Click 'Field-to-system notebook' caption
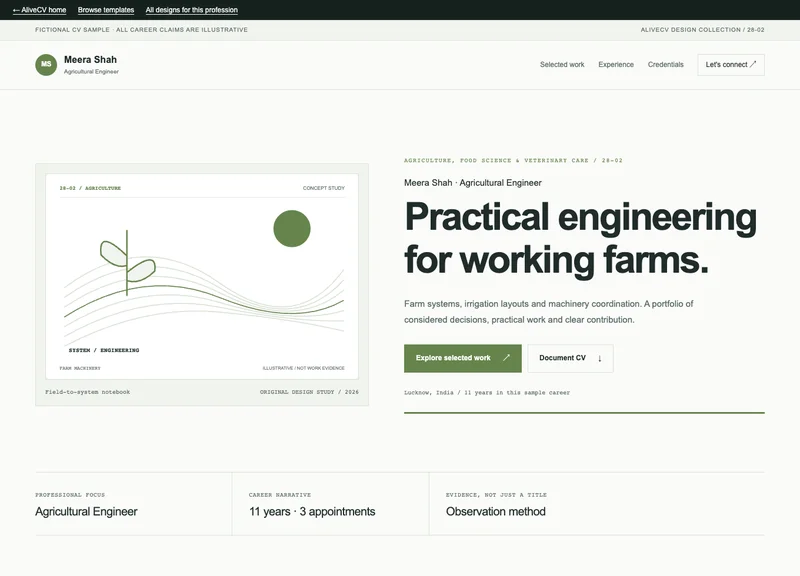The image size is (800, 576). (87, 392)
